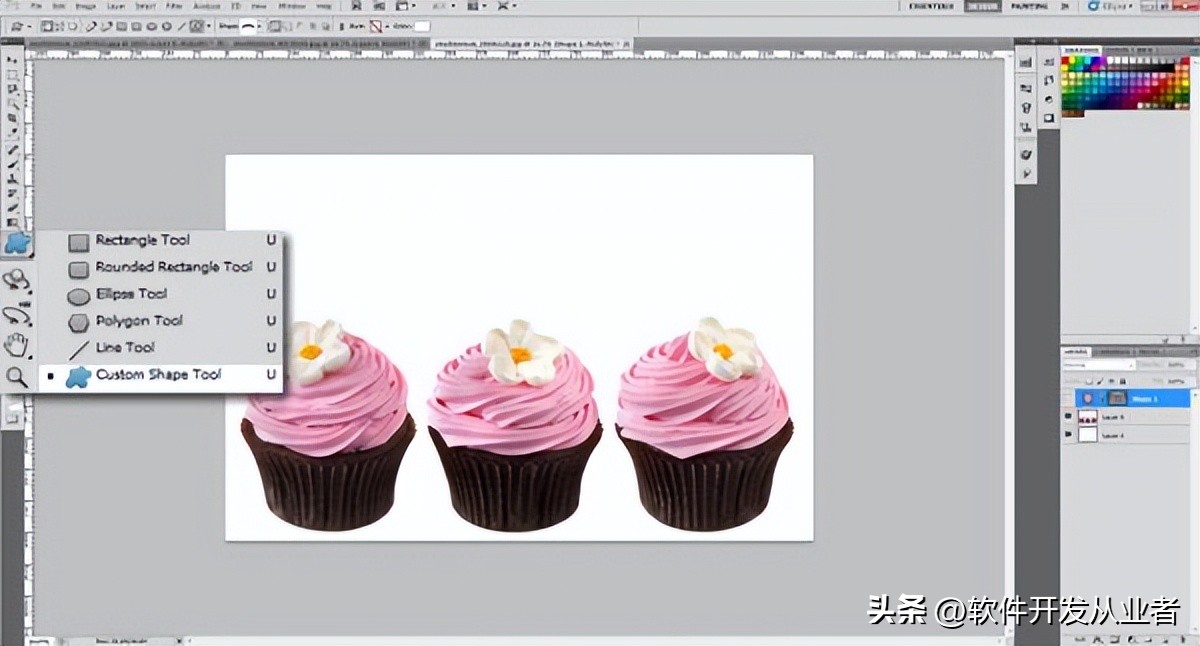Viewport: 1200px width, 646px height.
Task: Click the Pen icon in options bar
Action: 90,25
